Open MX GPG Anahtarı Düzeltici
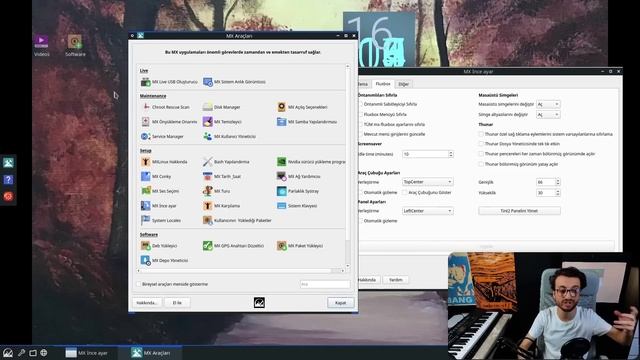This screenshot has width=640, height=360. [x=233, y=246]
